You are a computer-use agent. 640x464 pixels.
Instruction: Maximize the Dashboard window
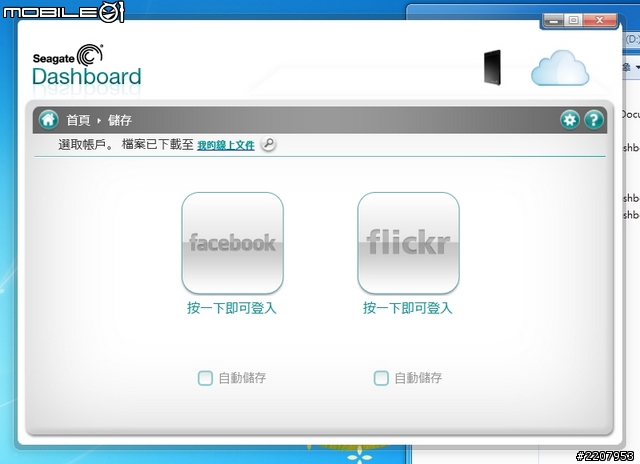[x=573, y=20]
